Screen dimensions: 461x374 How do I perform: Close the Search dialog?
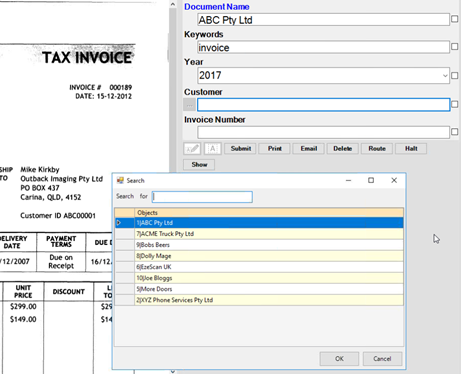394,180
